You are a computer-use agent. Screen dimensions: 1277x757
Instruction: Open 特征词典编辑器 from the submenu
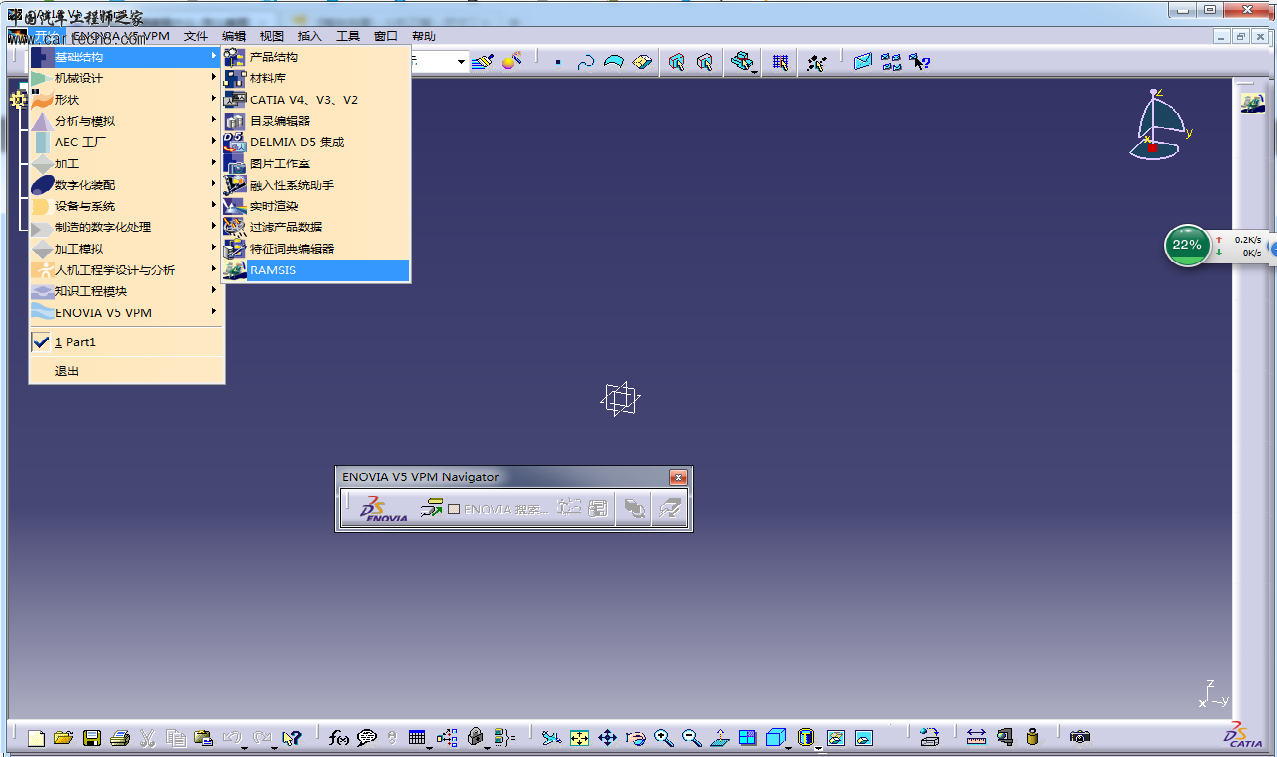[316, 249]
